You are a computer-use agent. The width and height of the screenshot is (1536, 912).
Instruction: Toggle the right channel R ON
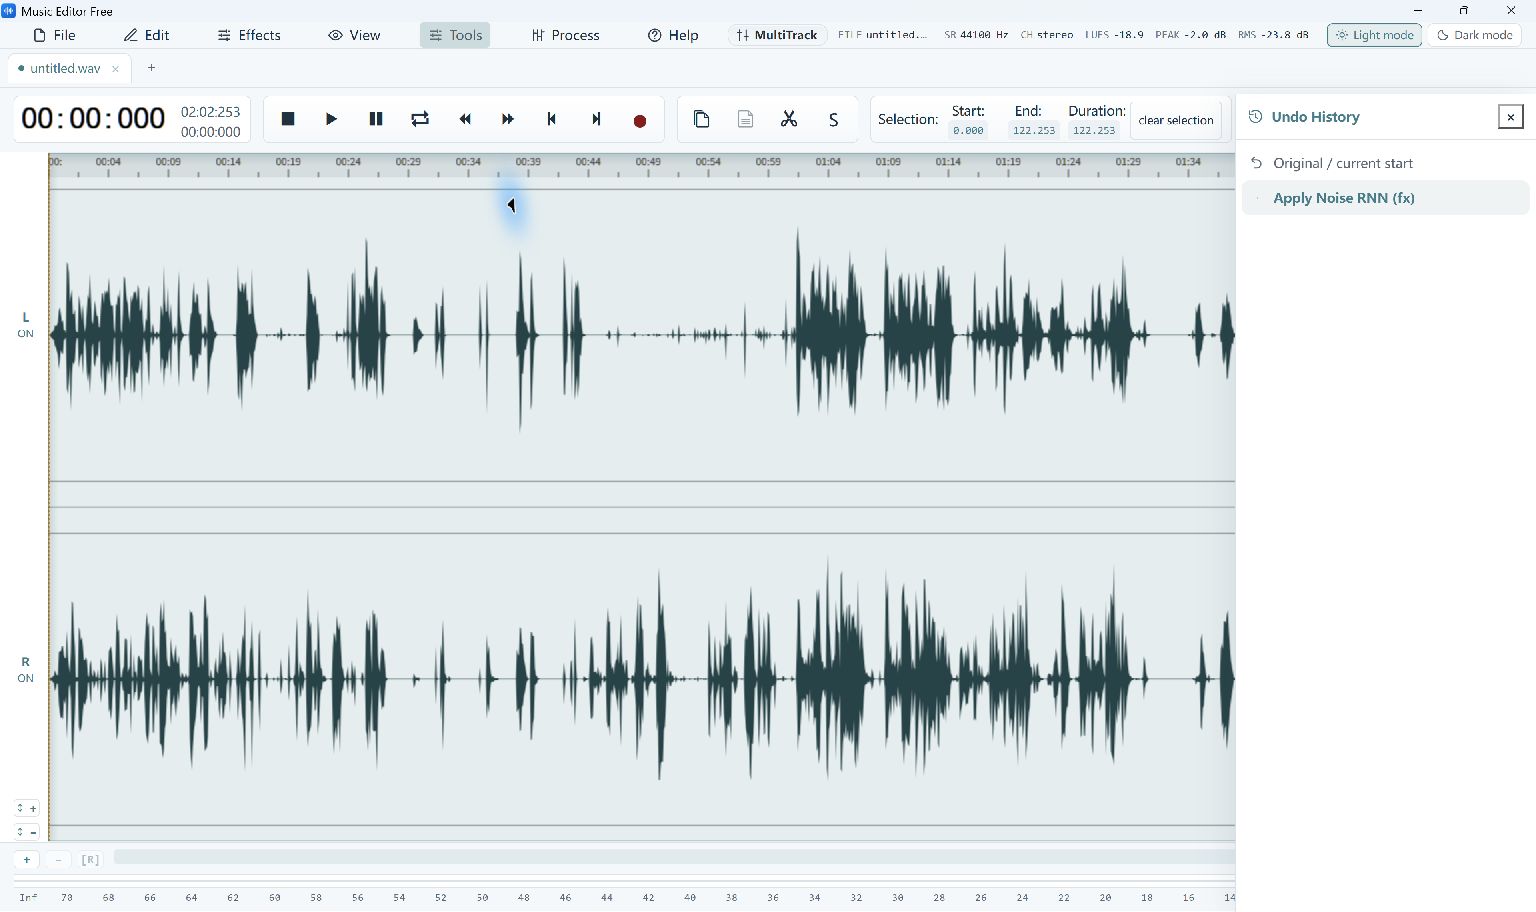point(25,669)
